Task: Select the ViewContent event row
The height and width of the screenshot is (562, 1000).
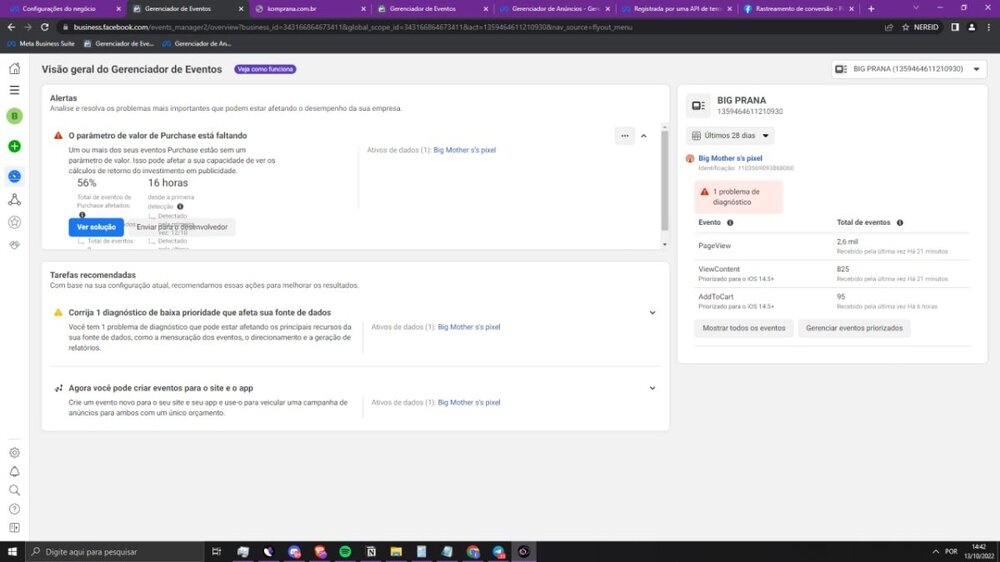Action: click(x=832, y=274)
